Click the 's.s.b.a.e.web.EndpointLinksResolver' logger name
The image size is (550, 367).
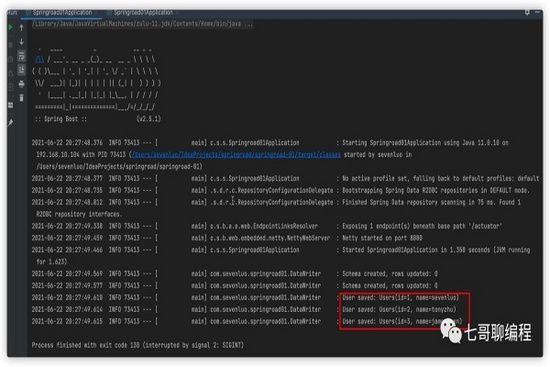(x=264, y=226)
